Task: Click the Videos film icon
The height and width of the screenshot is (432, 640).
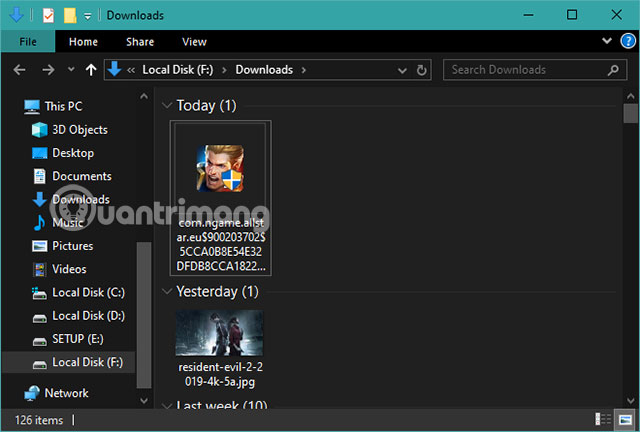Action: point(40,269)
